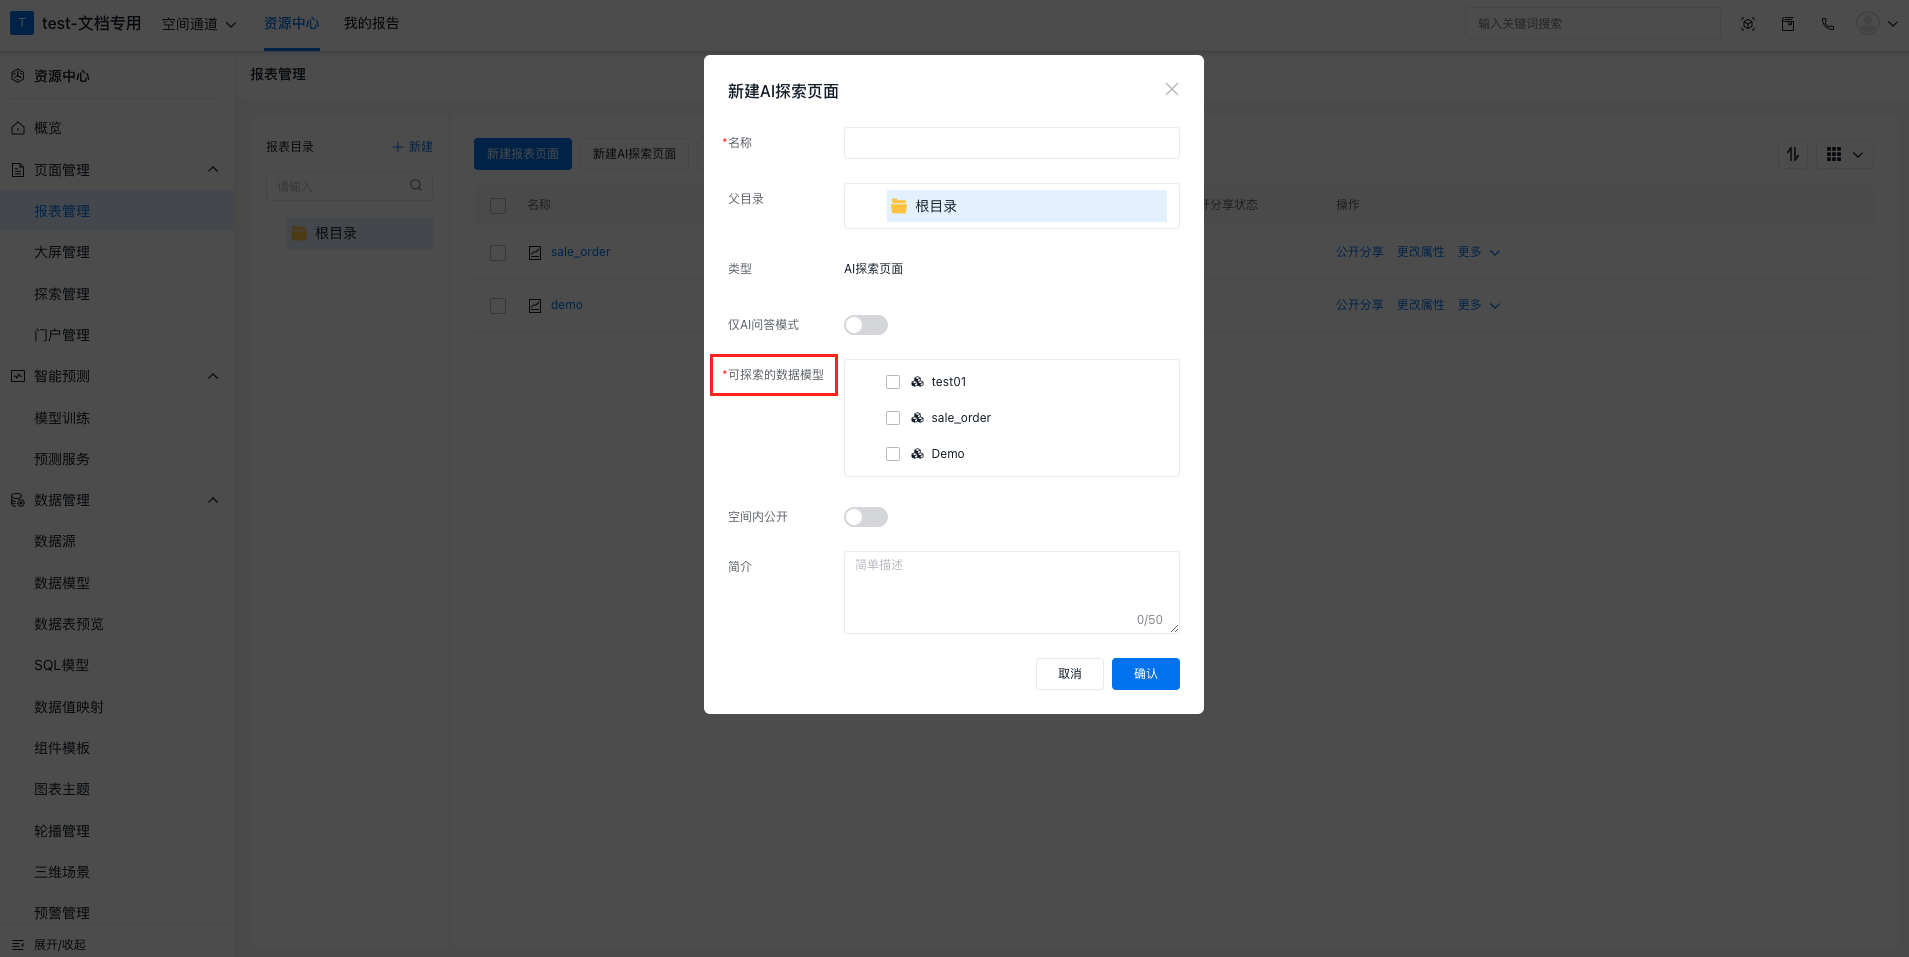Click 公开分享 for sale_order row

click(1359, 252)
